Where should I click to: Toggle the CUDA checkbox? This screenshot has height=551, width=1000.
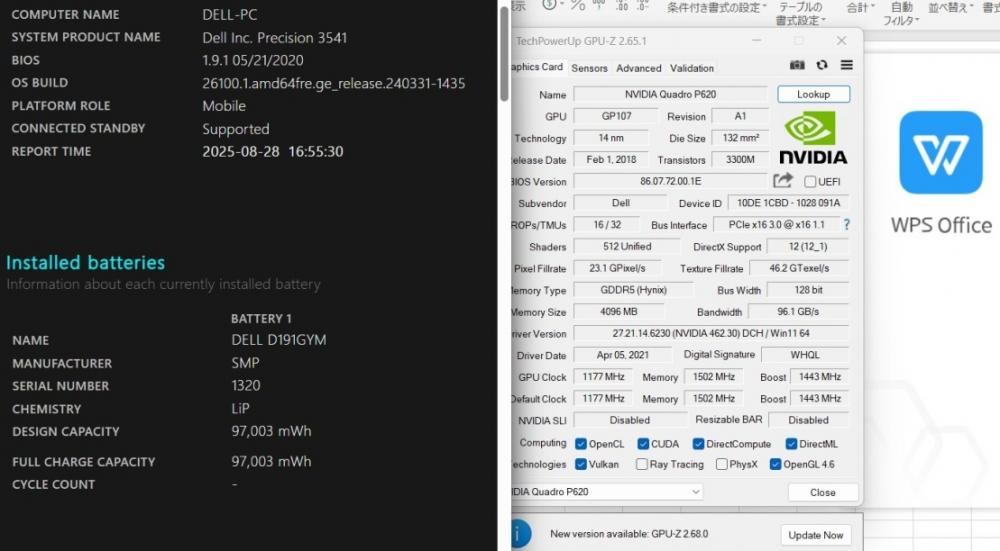tap(643, 444)
